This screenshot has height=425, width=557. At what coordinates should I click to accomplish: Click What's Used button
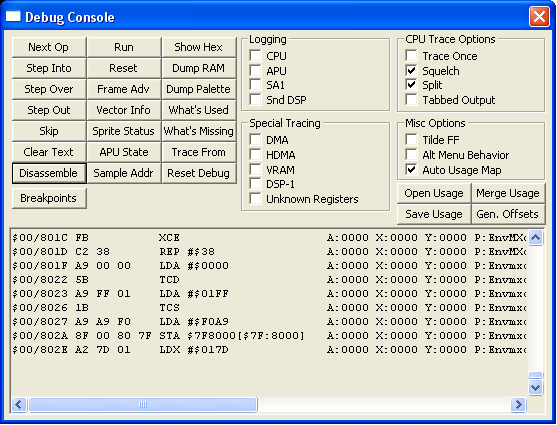[x=199, y=110]
